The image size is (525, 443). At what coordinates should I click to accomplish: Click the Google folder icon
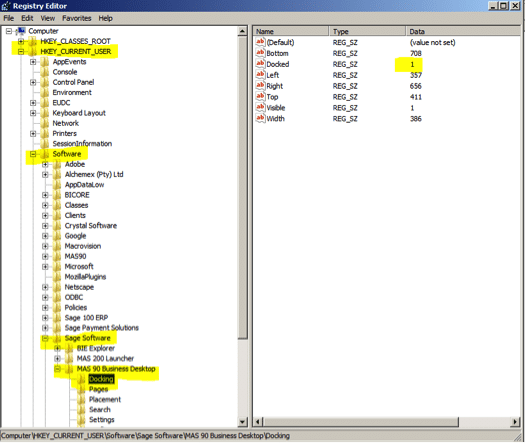57,236
